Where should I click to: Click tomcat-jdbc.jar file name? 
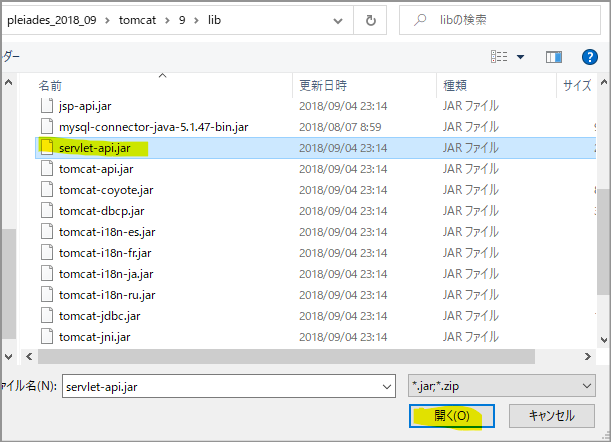[x=99, y=316]
